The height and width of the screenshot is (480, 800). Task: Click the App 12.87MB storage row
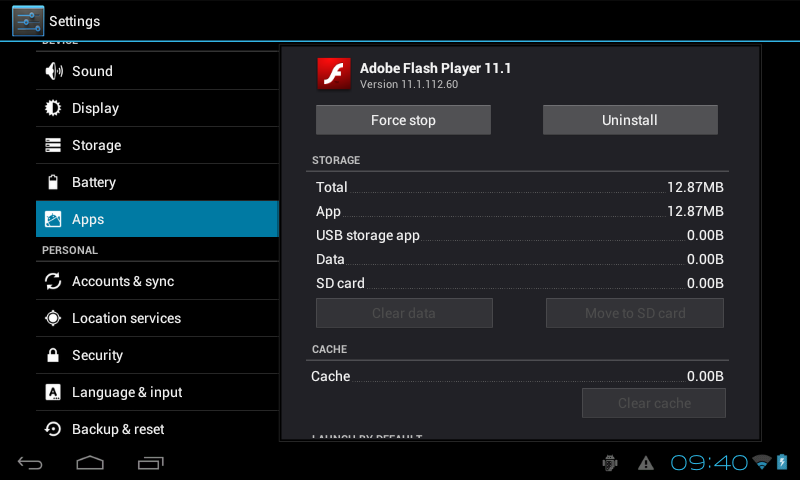pos(519,211)
